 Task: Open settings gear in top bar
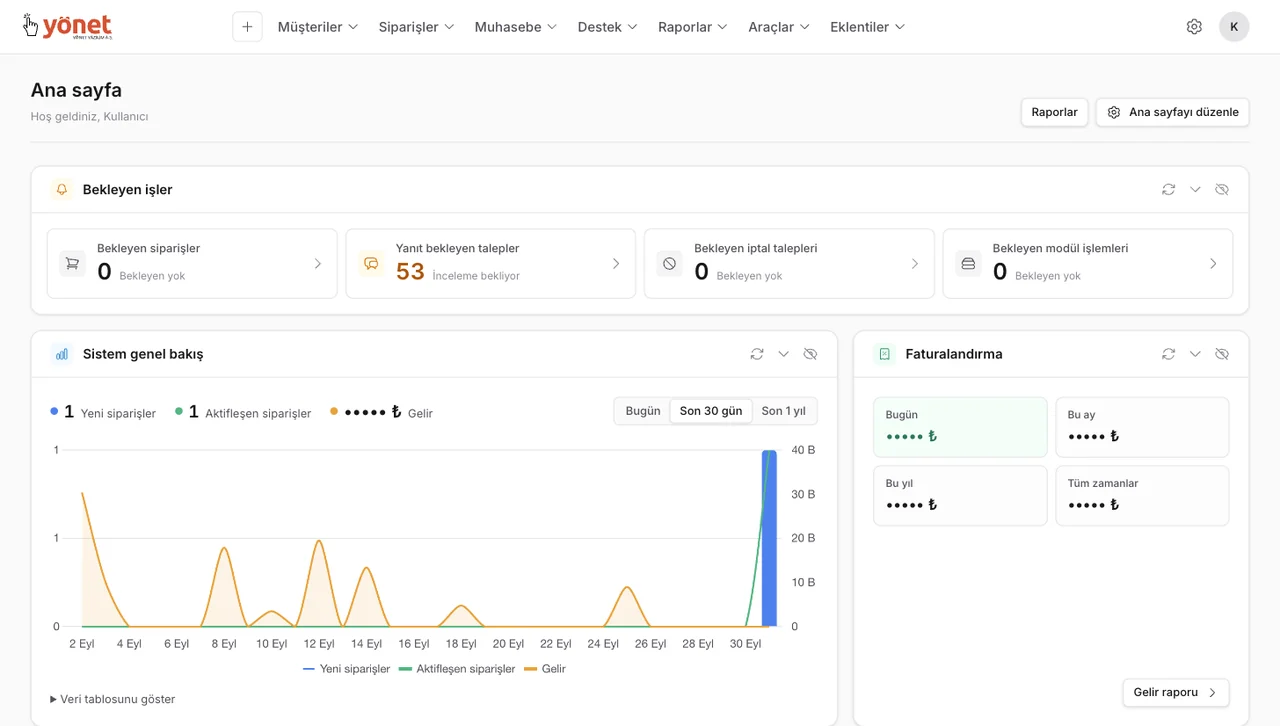point(1194,27)
